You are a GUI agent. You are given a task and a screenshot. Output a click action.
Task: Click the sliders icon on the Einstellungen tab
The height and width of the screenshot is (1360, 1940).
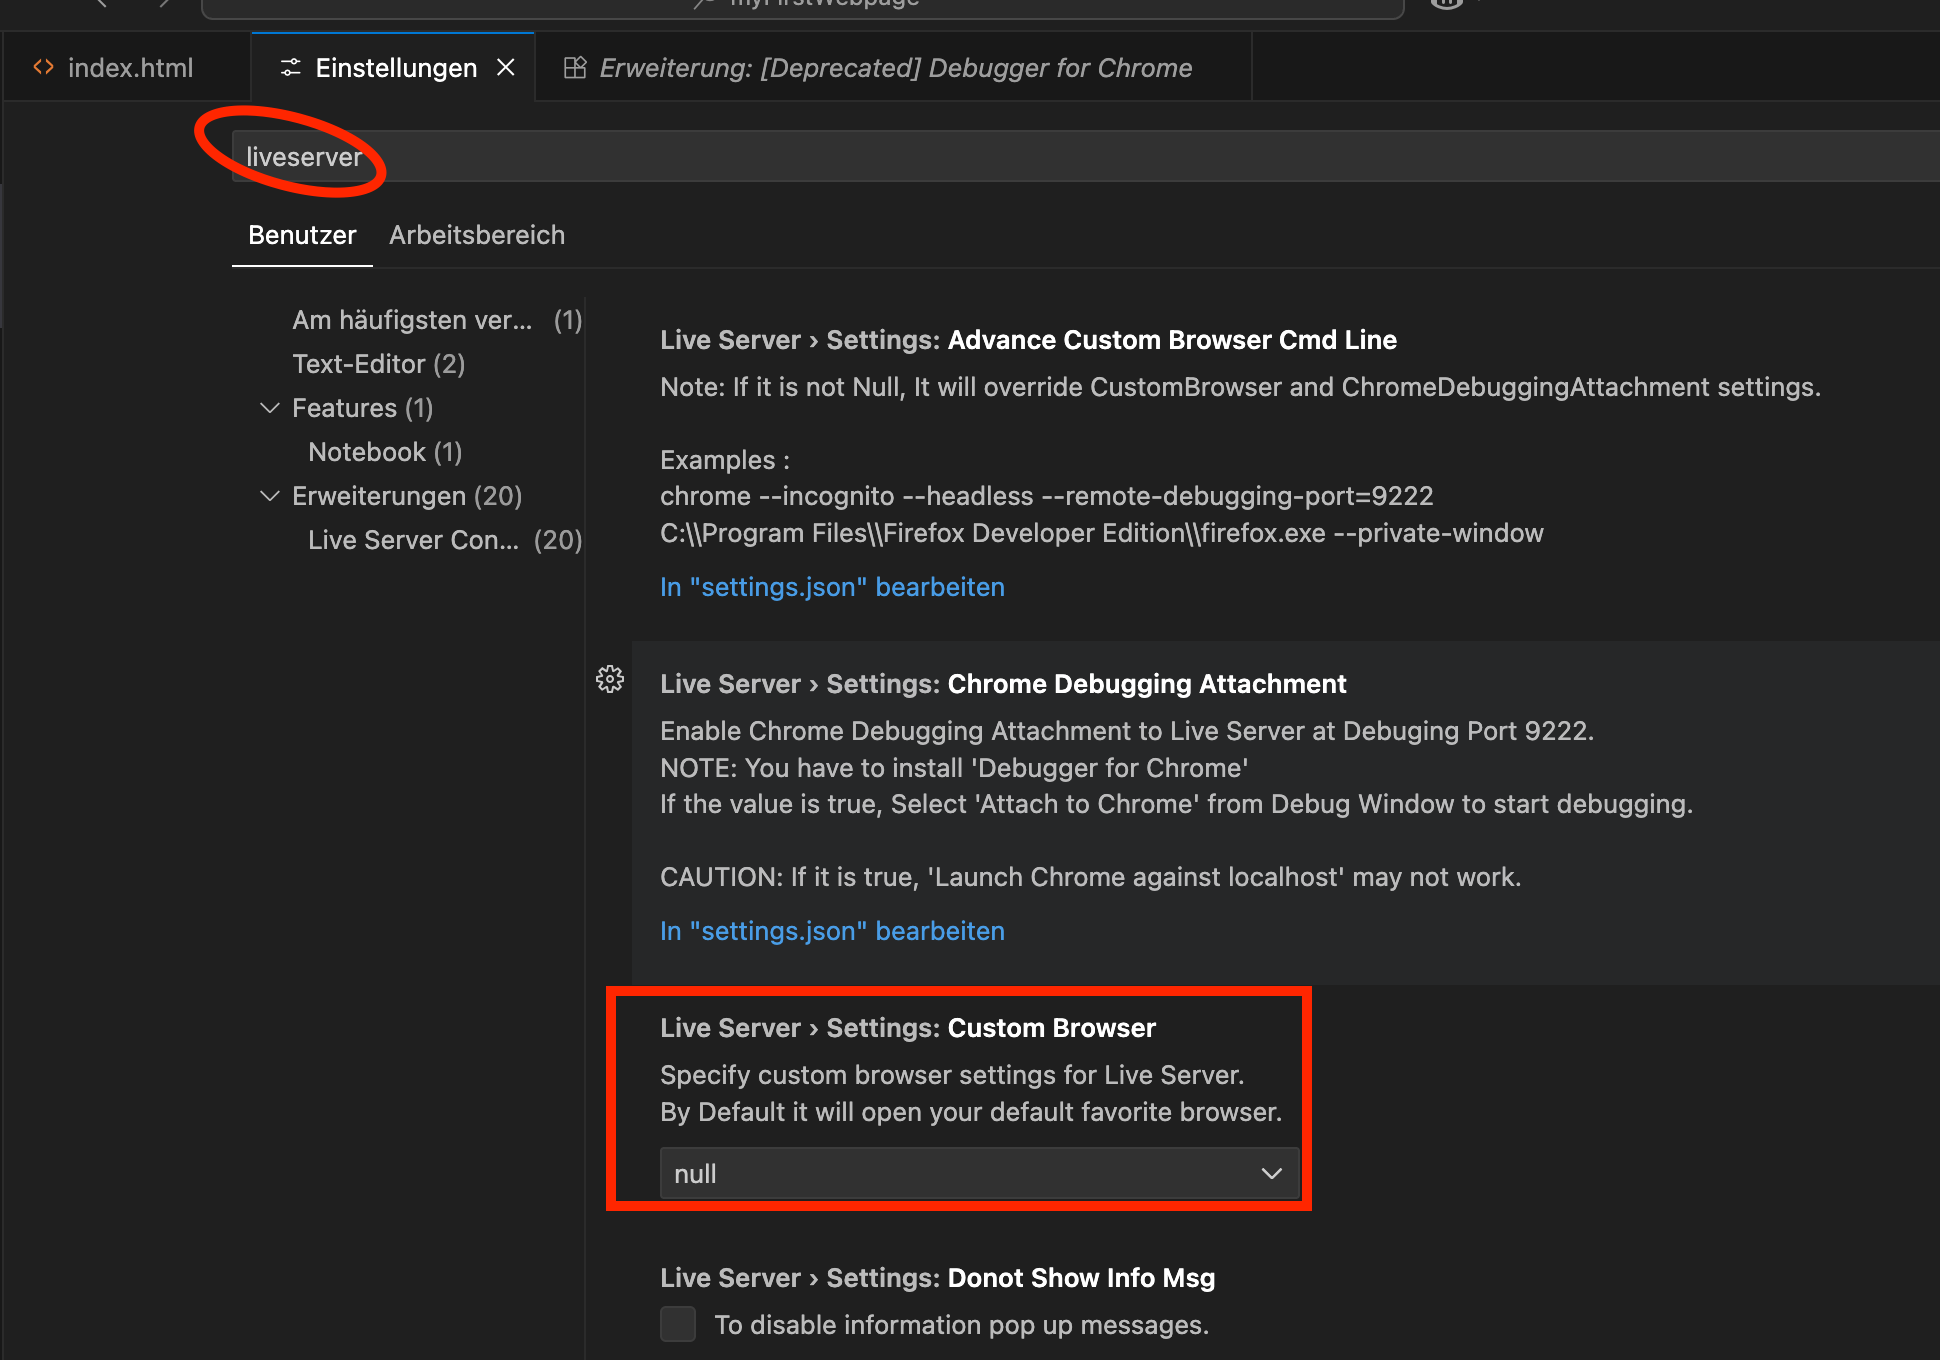(x=290, y=67)
